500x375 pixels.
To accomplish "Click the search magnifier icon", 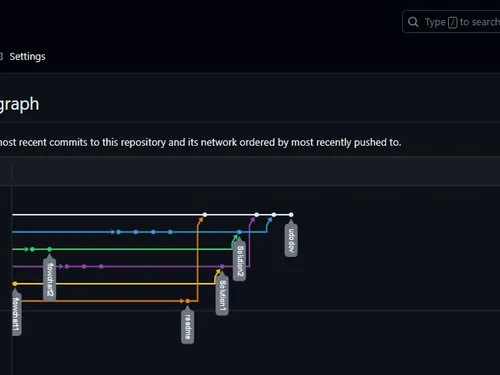I will 413,22.
